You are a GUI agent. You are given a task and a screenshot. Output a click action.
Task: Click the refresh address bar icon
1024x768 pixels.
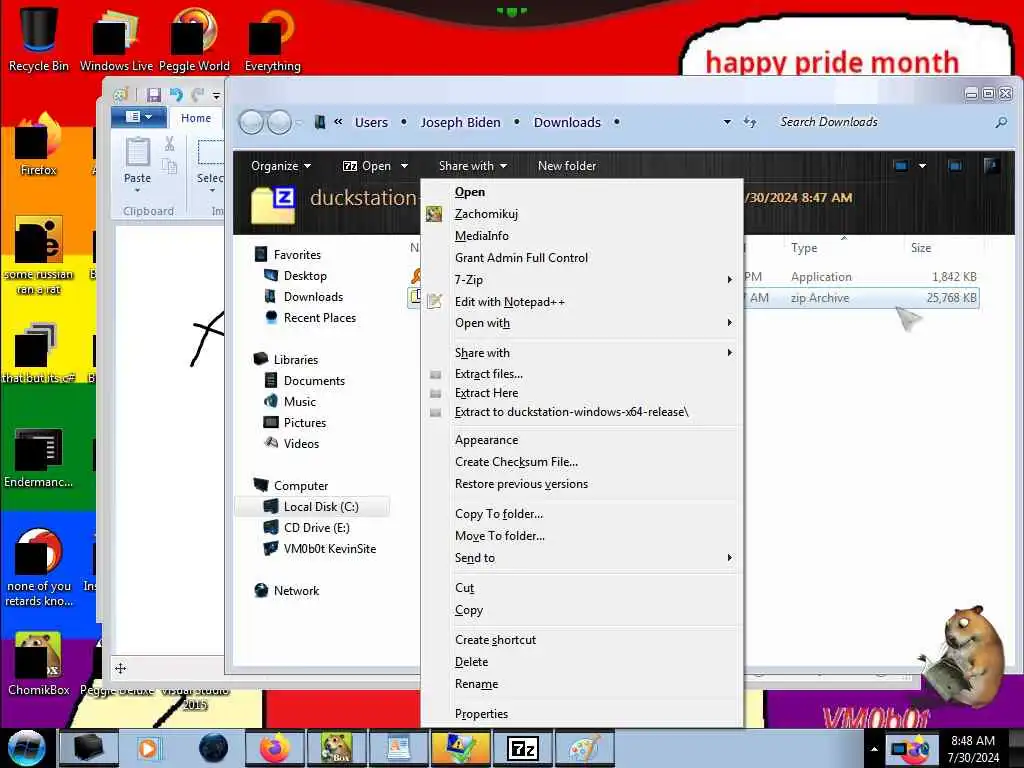750,122
